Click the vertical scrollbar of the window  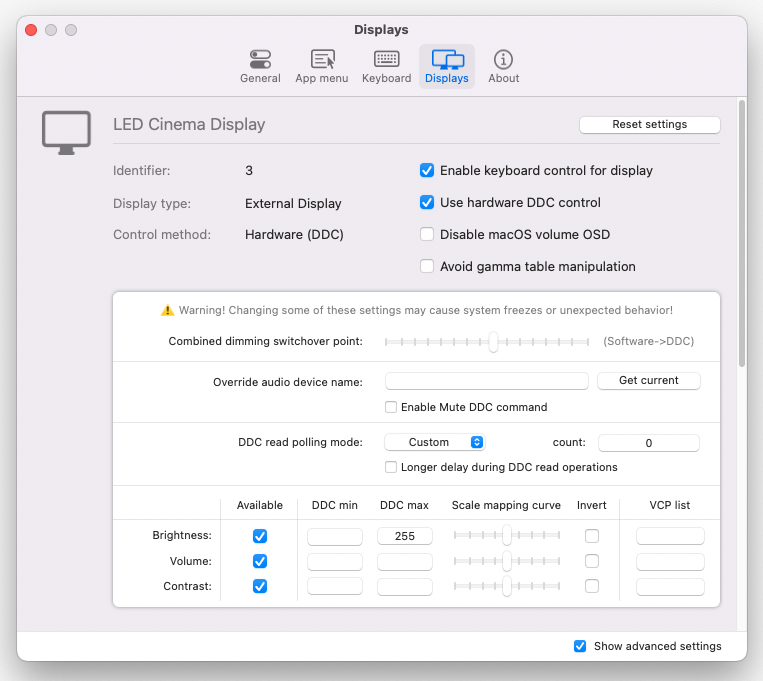[742, 234]
